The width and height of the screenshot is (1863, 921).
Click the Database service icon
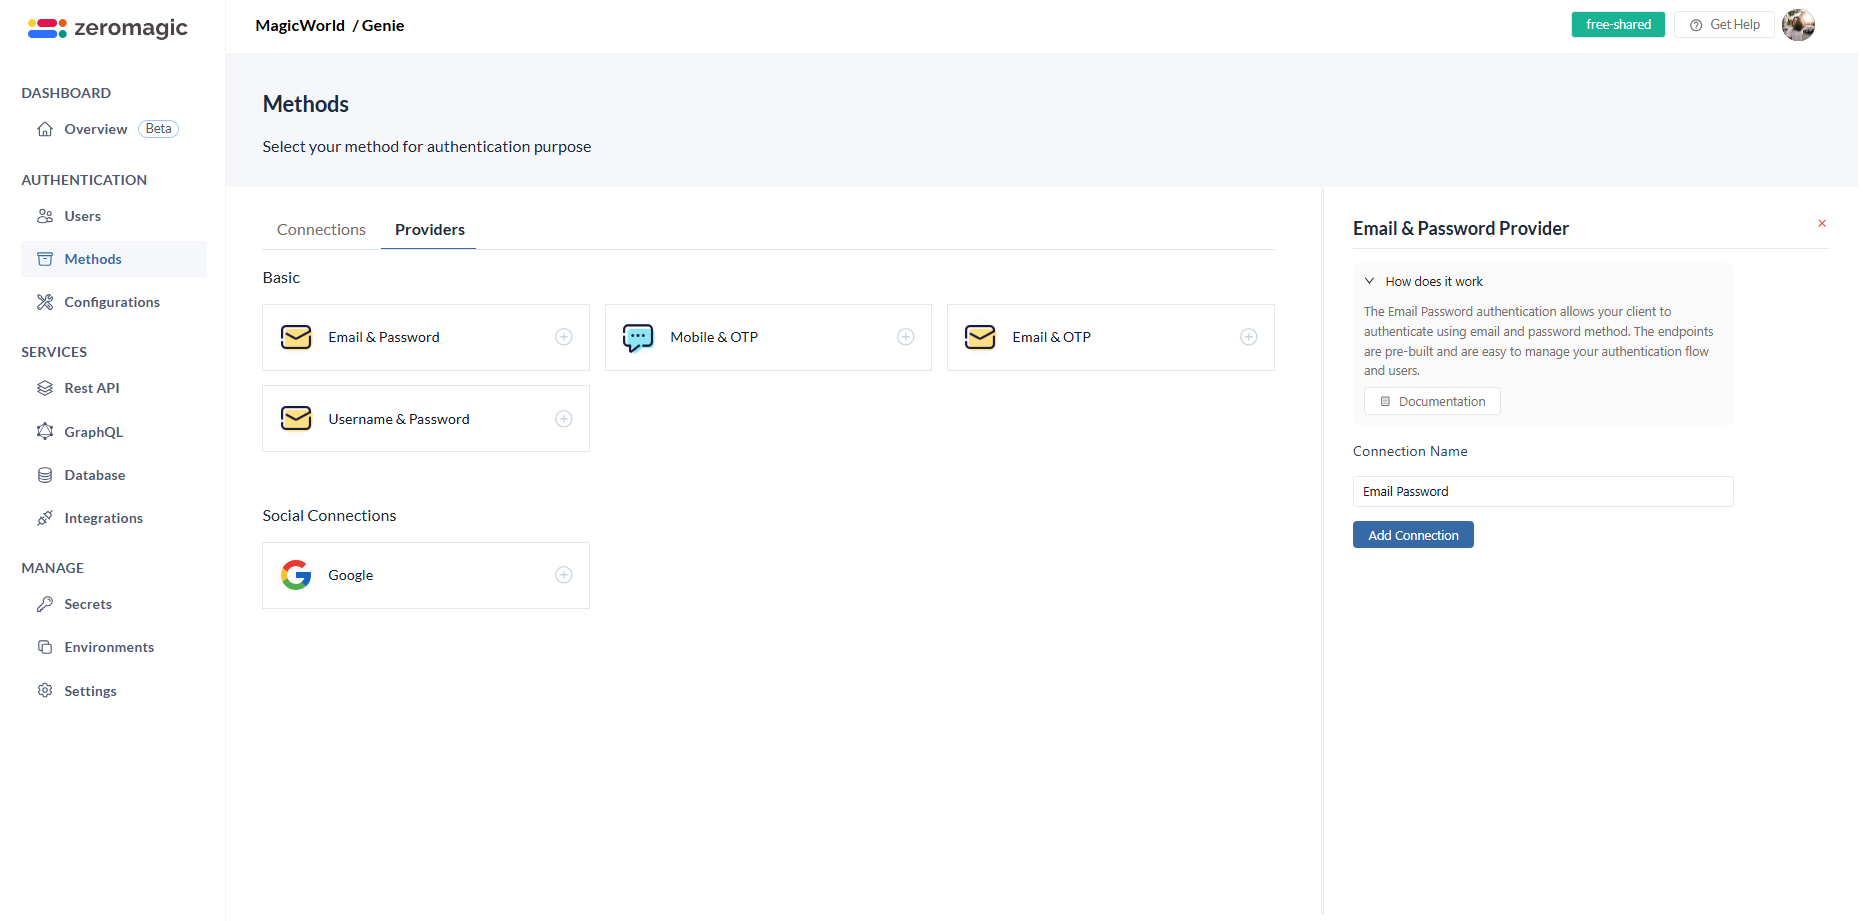(45, 474)
